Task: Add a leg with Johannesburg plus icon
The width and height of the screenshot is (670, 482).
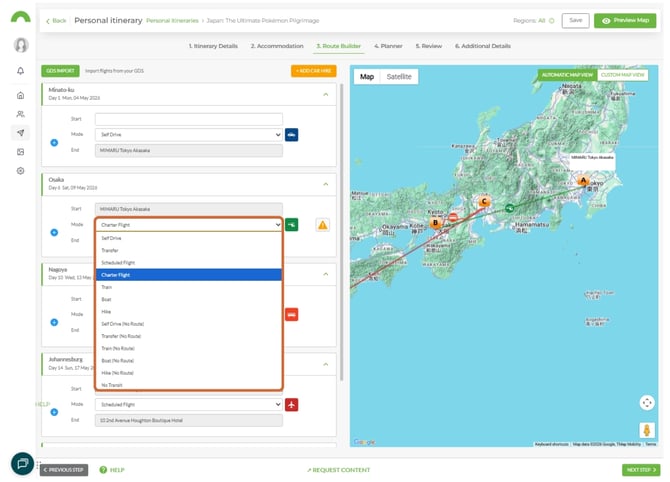Action: click(54, 412)
